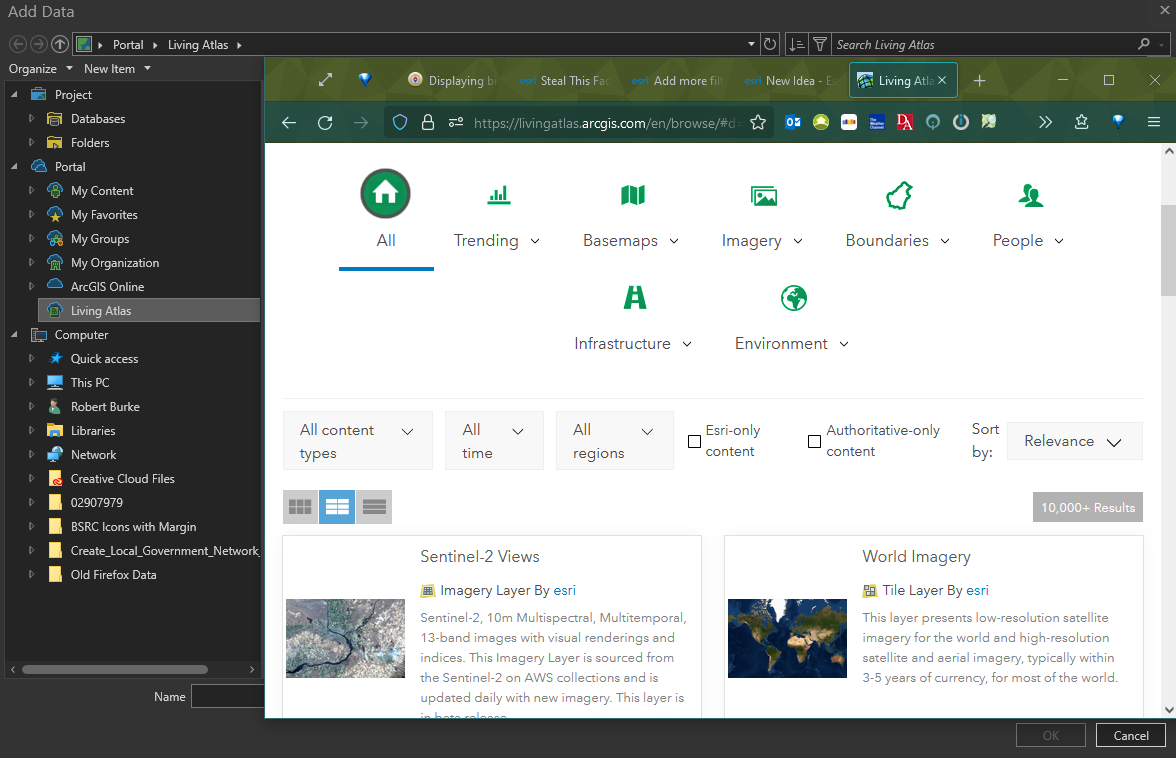Open the Relevance sort dropdown
The image size is (1176, 758).
pyautogui.click(x=1074, y=441)
